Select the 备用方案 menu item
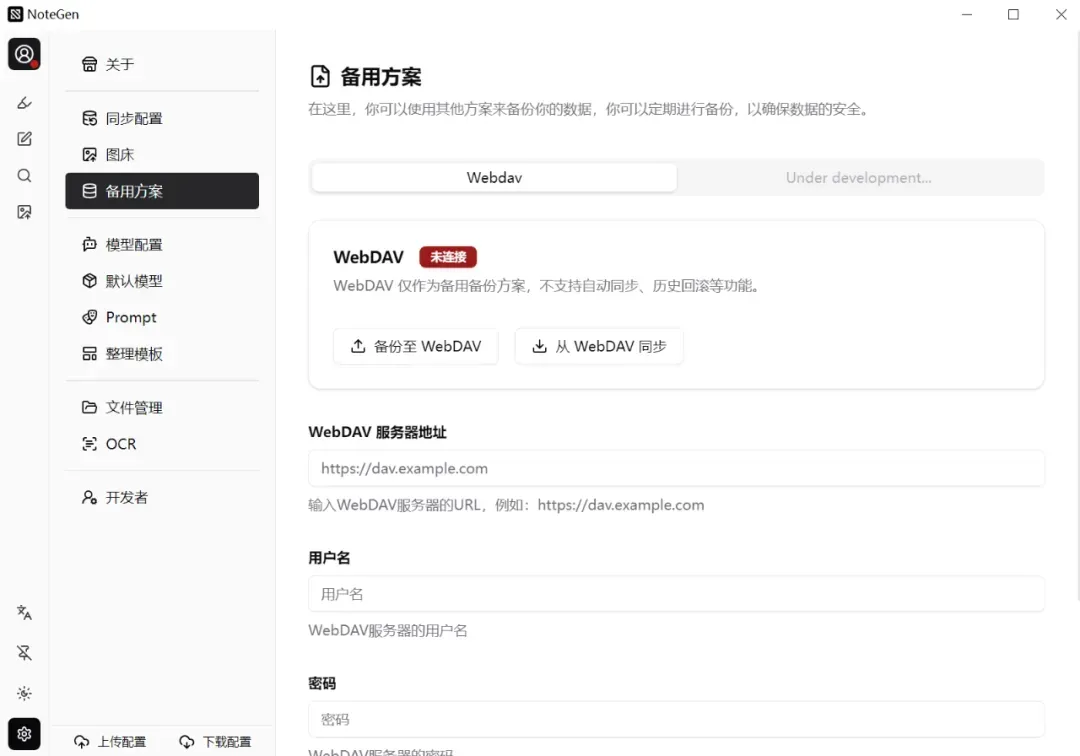Screen dimensions: 1080x756 click(162, 191)
